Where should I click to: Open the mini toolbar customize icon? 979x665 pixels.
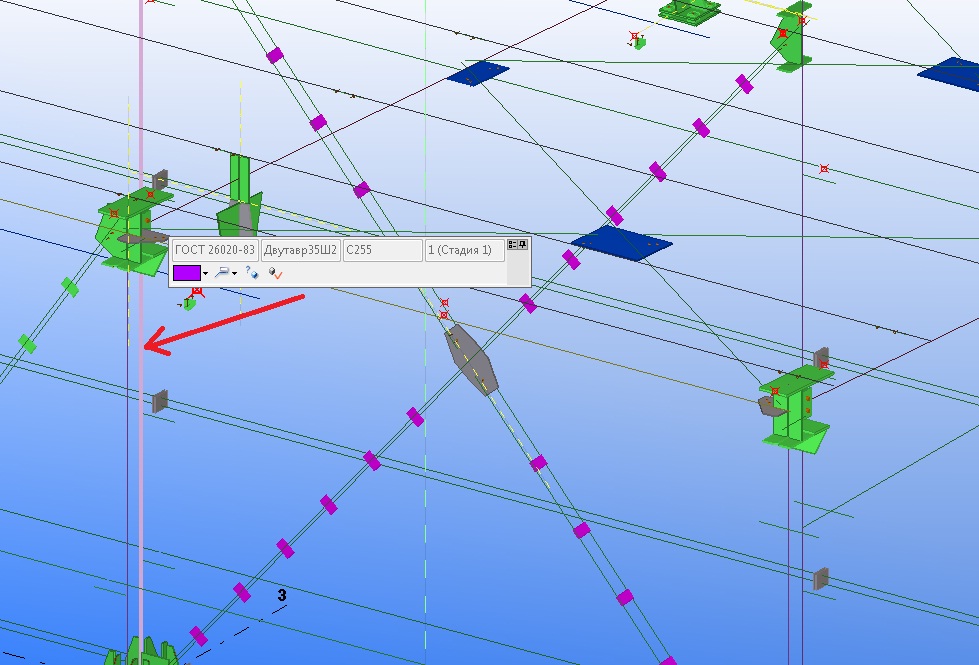(512, 244)
